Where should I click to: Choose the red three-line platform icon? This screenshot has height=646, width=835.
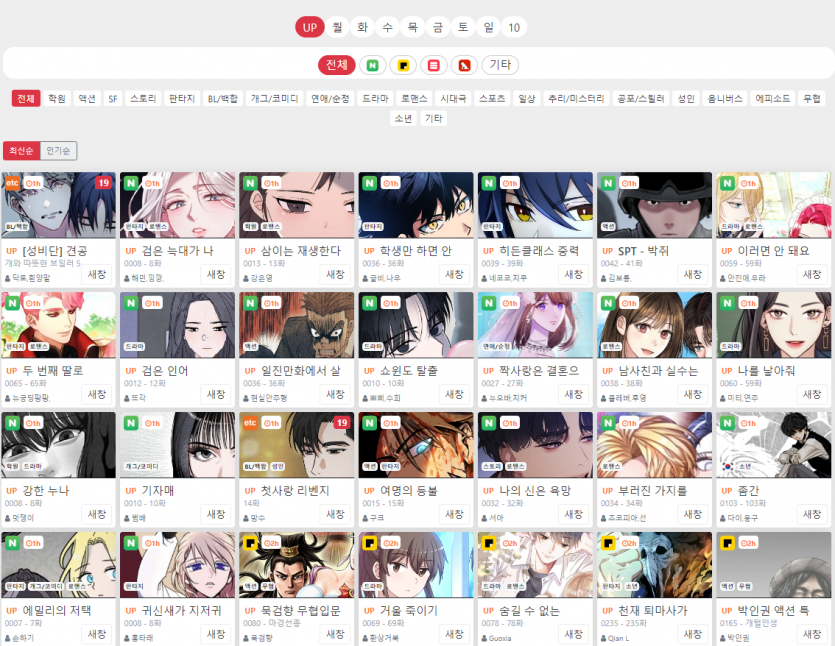click(x=433, y=65)
